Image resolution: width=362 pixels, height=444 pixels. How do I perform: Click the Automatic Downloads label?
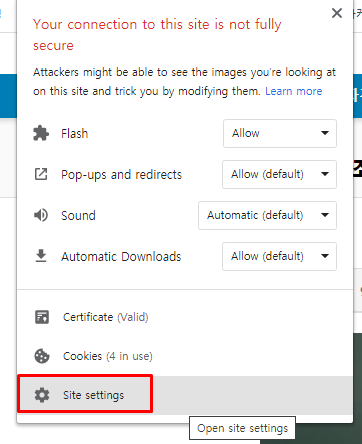pyautogui.click(x=121, y=257)
